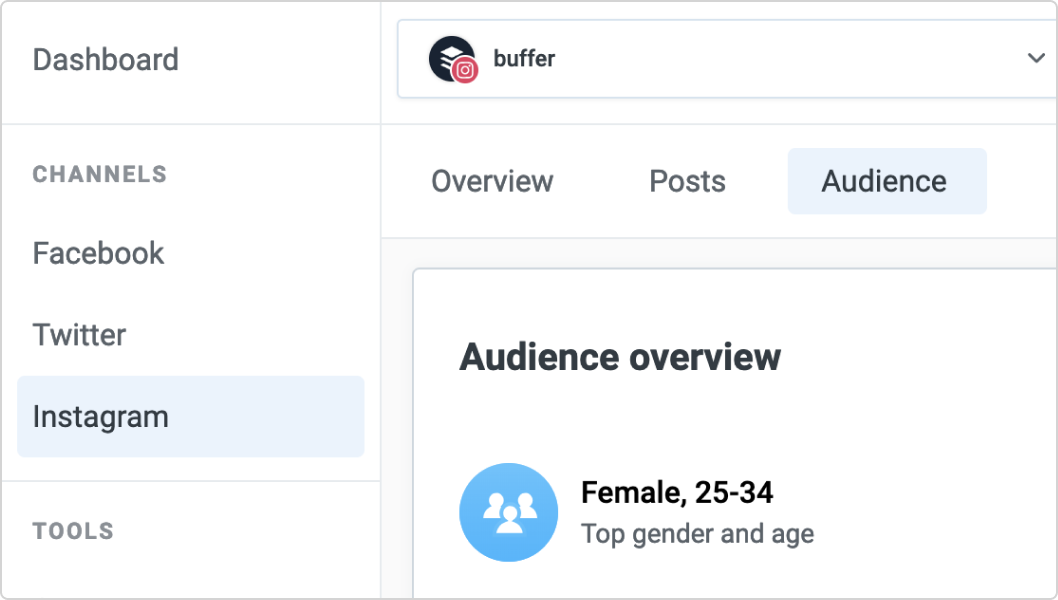
Task: Switch to the Posts tab
Action: click(687, 181)
